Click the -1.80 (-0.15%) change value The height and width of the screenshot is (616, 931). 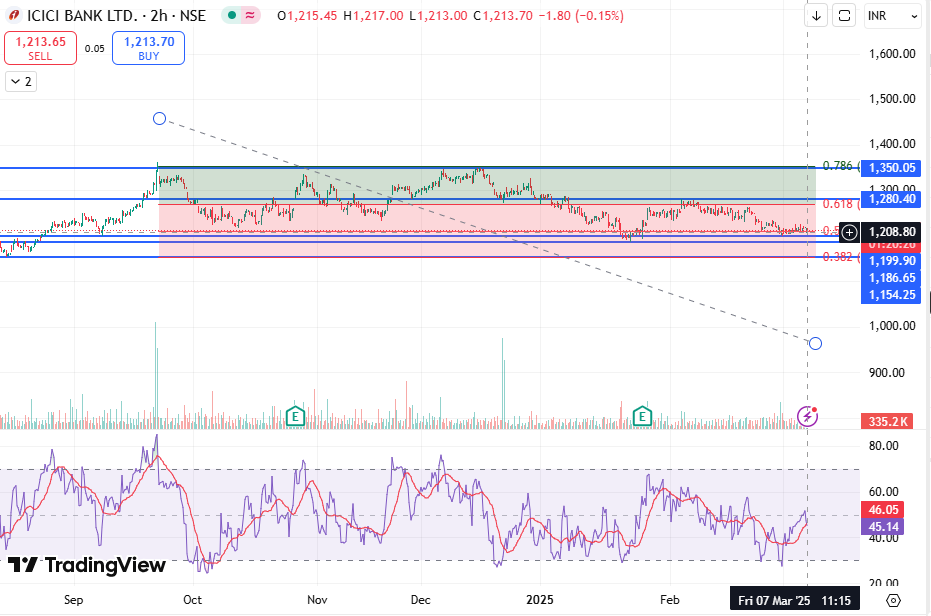click(581, 15)
